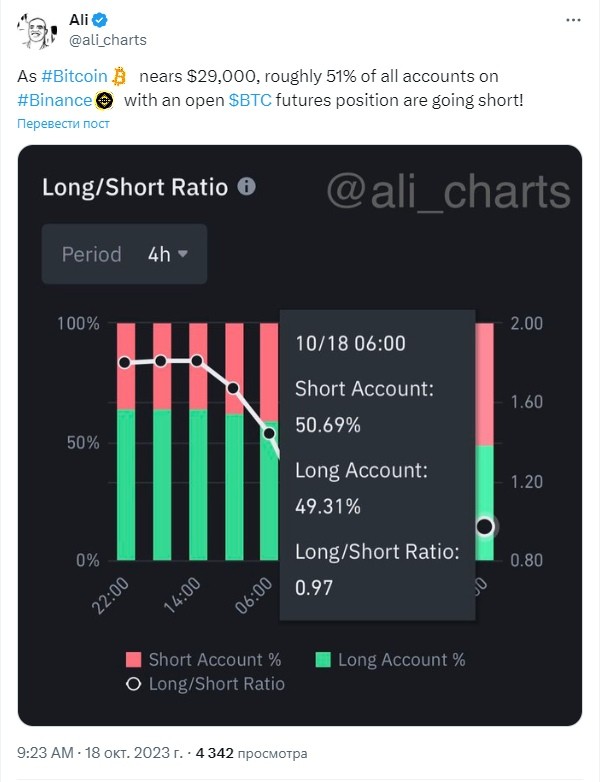The width and height of the screenshot is (601, 782).
Task: Open the three-dot more options menu
Action: (573, 20)
